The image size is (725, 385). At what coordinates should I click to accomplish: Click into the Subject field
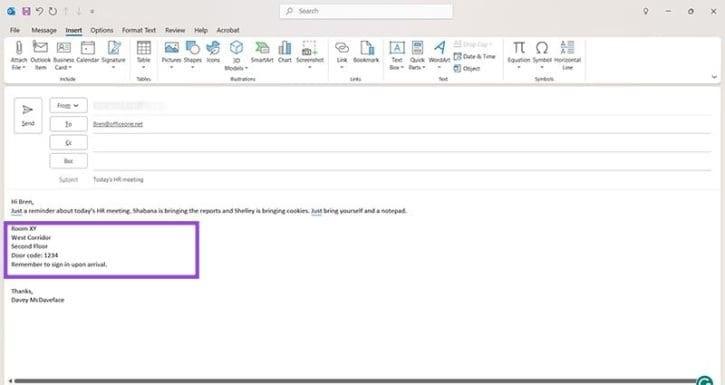(401, 179)
